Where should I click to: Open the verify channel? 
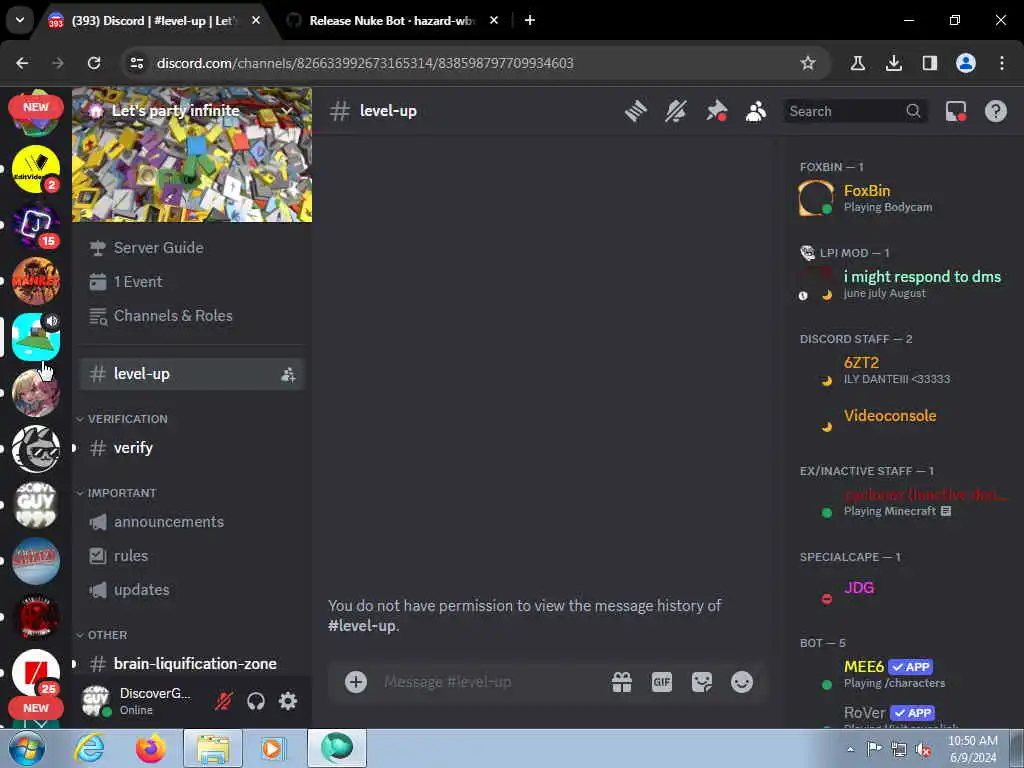click(191, 448)
